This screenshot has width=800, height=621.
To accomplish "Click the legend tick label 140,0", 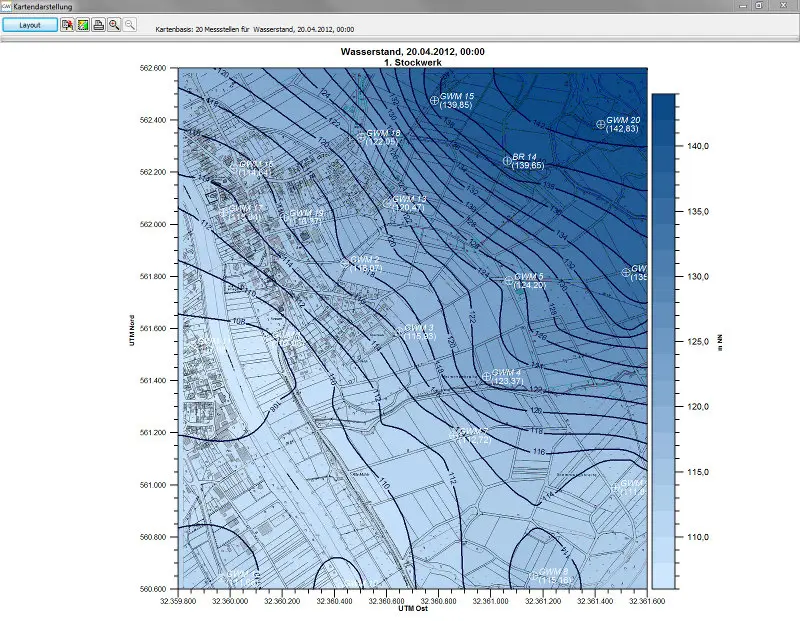I will (697, 146).
